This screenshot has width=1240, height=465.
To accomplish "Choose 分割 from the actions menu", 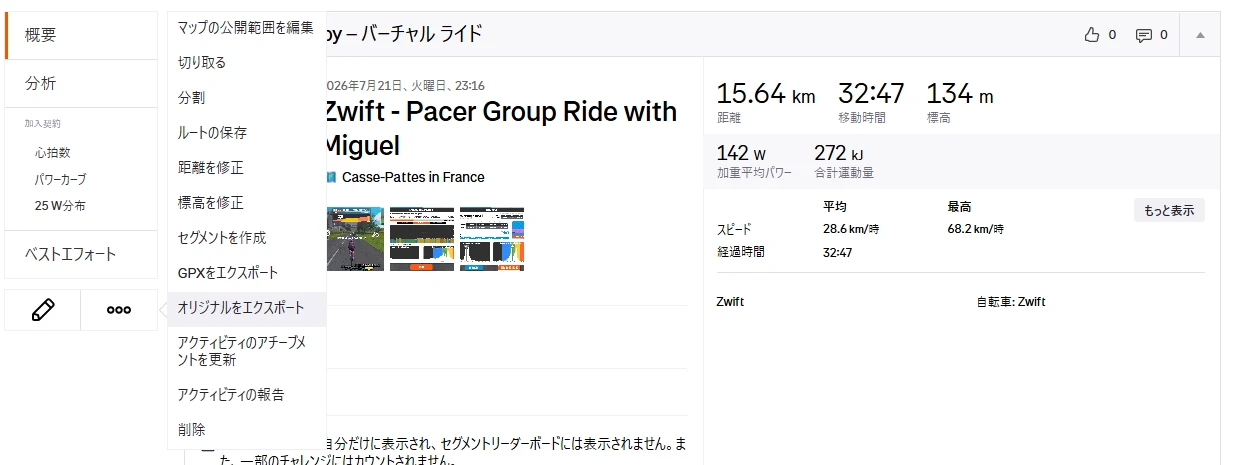I will pyautogui.click(x=246, y=97).
